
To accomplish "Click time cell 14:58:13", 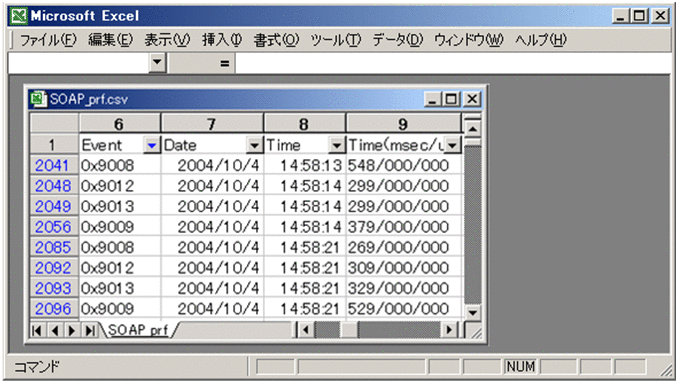I will (305, 165).
